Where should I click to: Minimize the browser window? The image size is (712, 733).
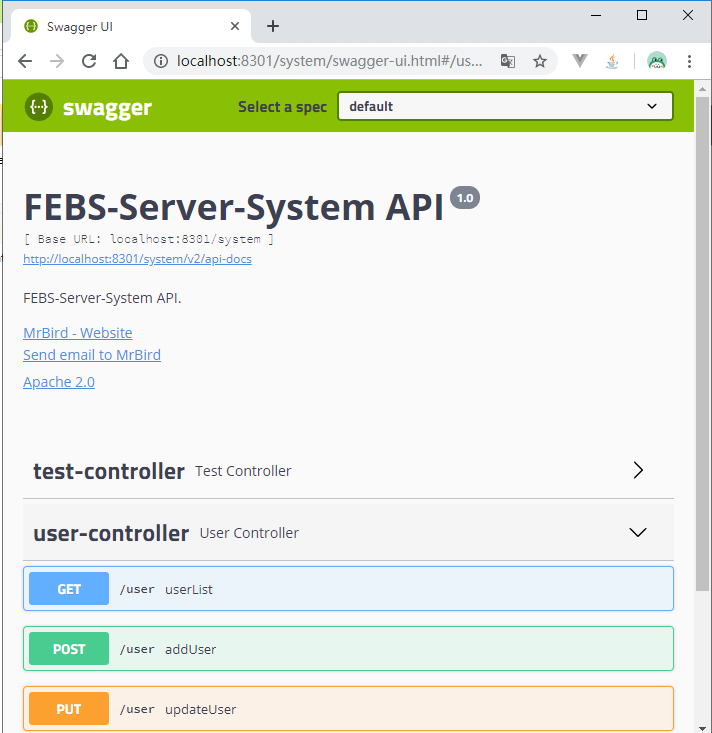596,15
